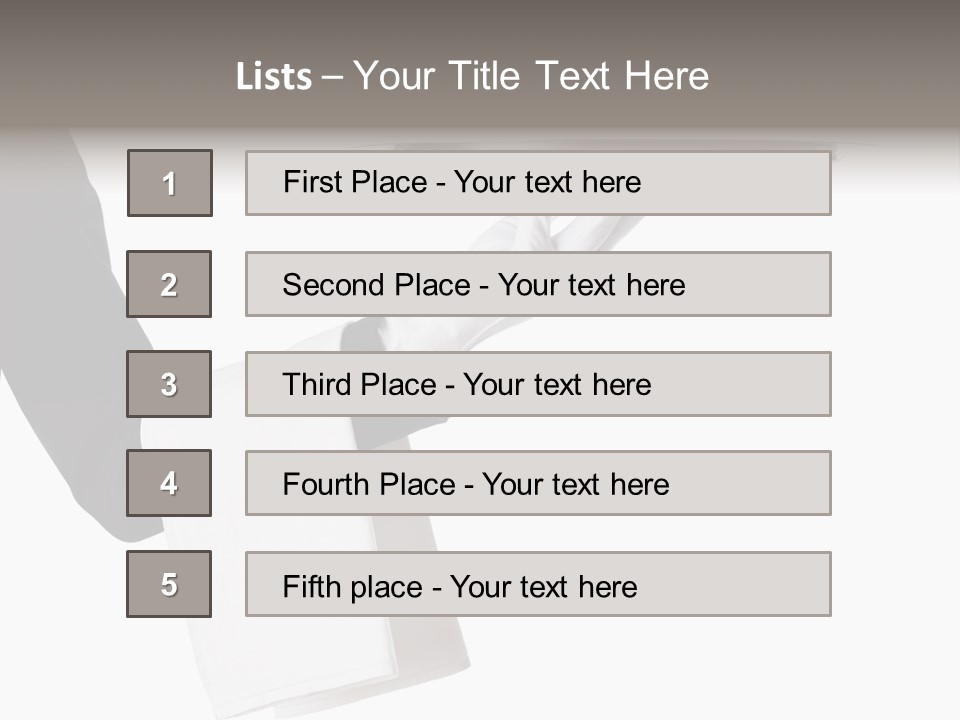960x720 pixels.
Task: Click Your text here in the fifth row
Action: pos(543,586)
